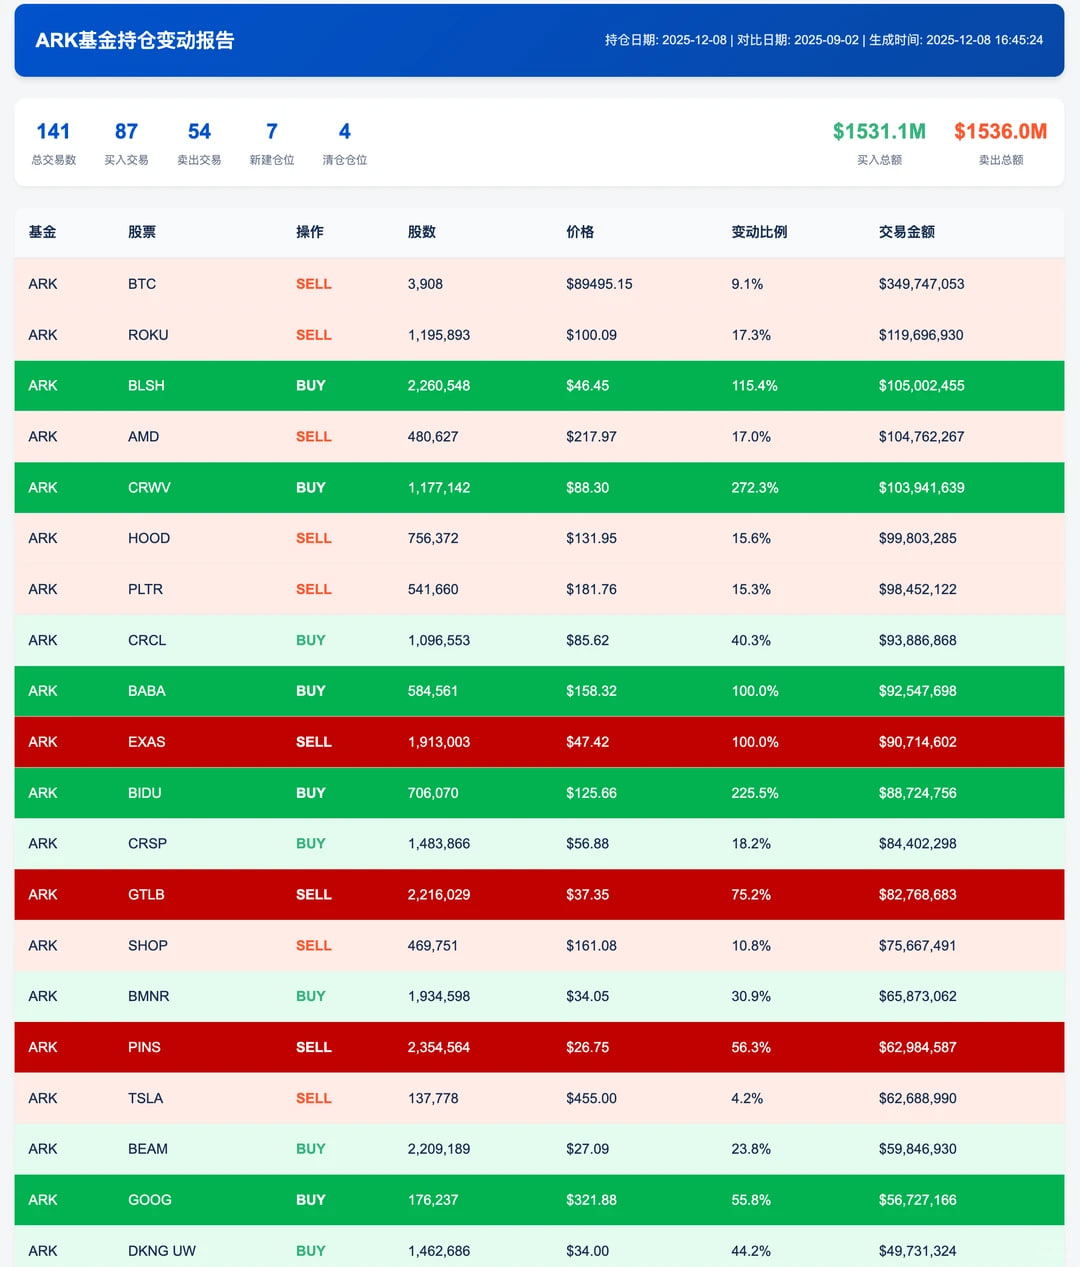Click the 100.0% change in EXAS row
The height and width of the screenshot is (1267, 1080).
754,742
